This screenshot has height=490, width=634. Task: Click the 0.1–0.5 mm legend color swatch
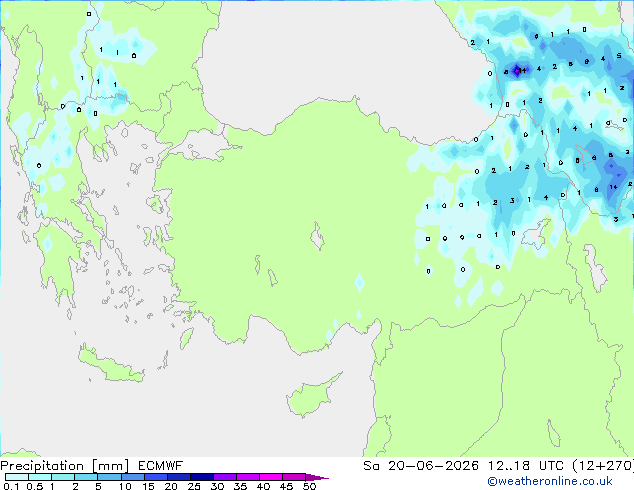tap(17, 477)
